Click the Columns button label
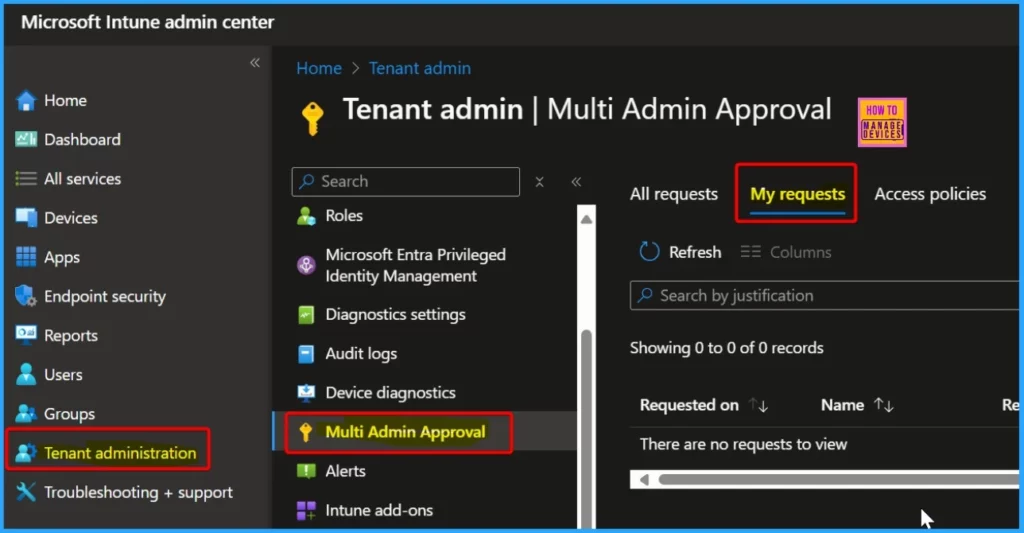The image size is (1024, 533). 801,252
